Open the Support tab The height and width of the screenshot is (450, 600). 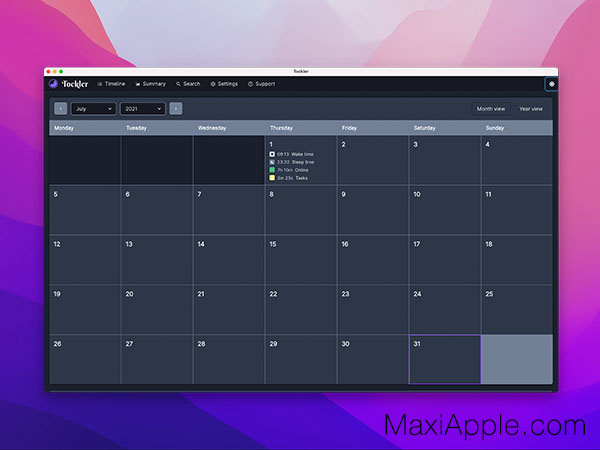[261, 84]
